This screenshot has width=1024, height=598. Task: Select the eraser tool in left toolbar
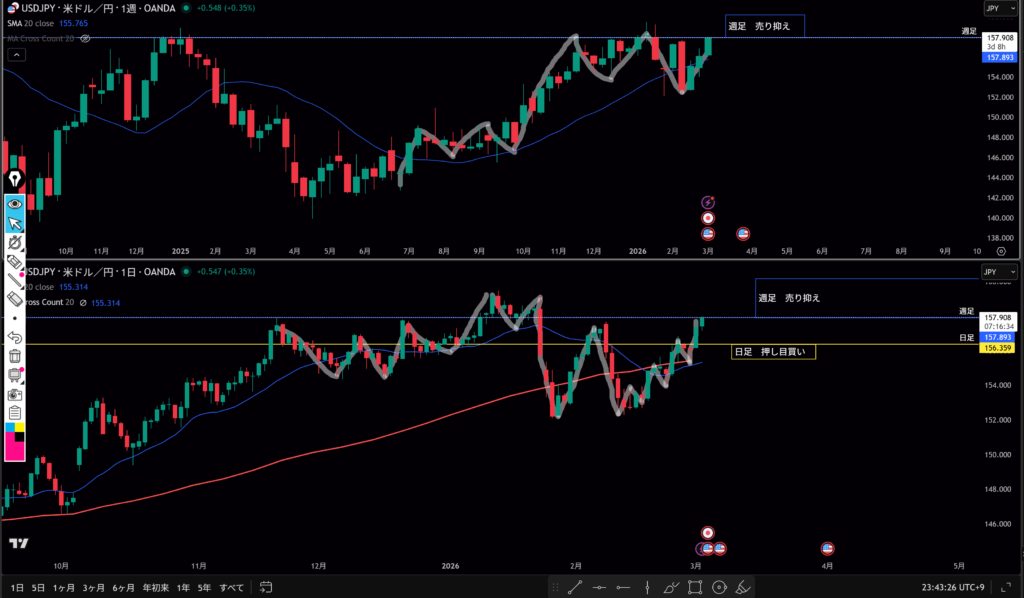tap(15, 299)
